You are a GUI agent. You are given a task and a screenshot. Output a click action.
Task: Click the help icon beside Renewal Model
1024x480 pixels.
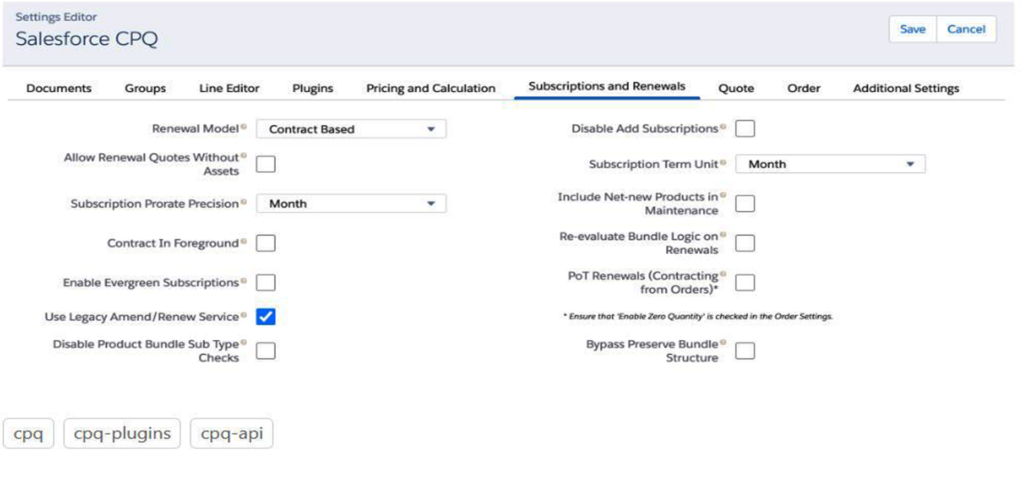(x=244, y=128)
